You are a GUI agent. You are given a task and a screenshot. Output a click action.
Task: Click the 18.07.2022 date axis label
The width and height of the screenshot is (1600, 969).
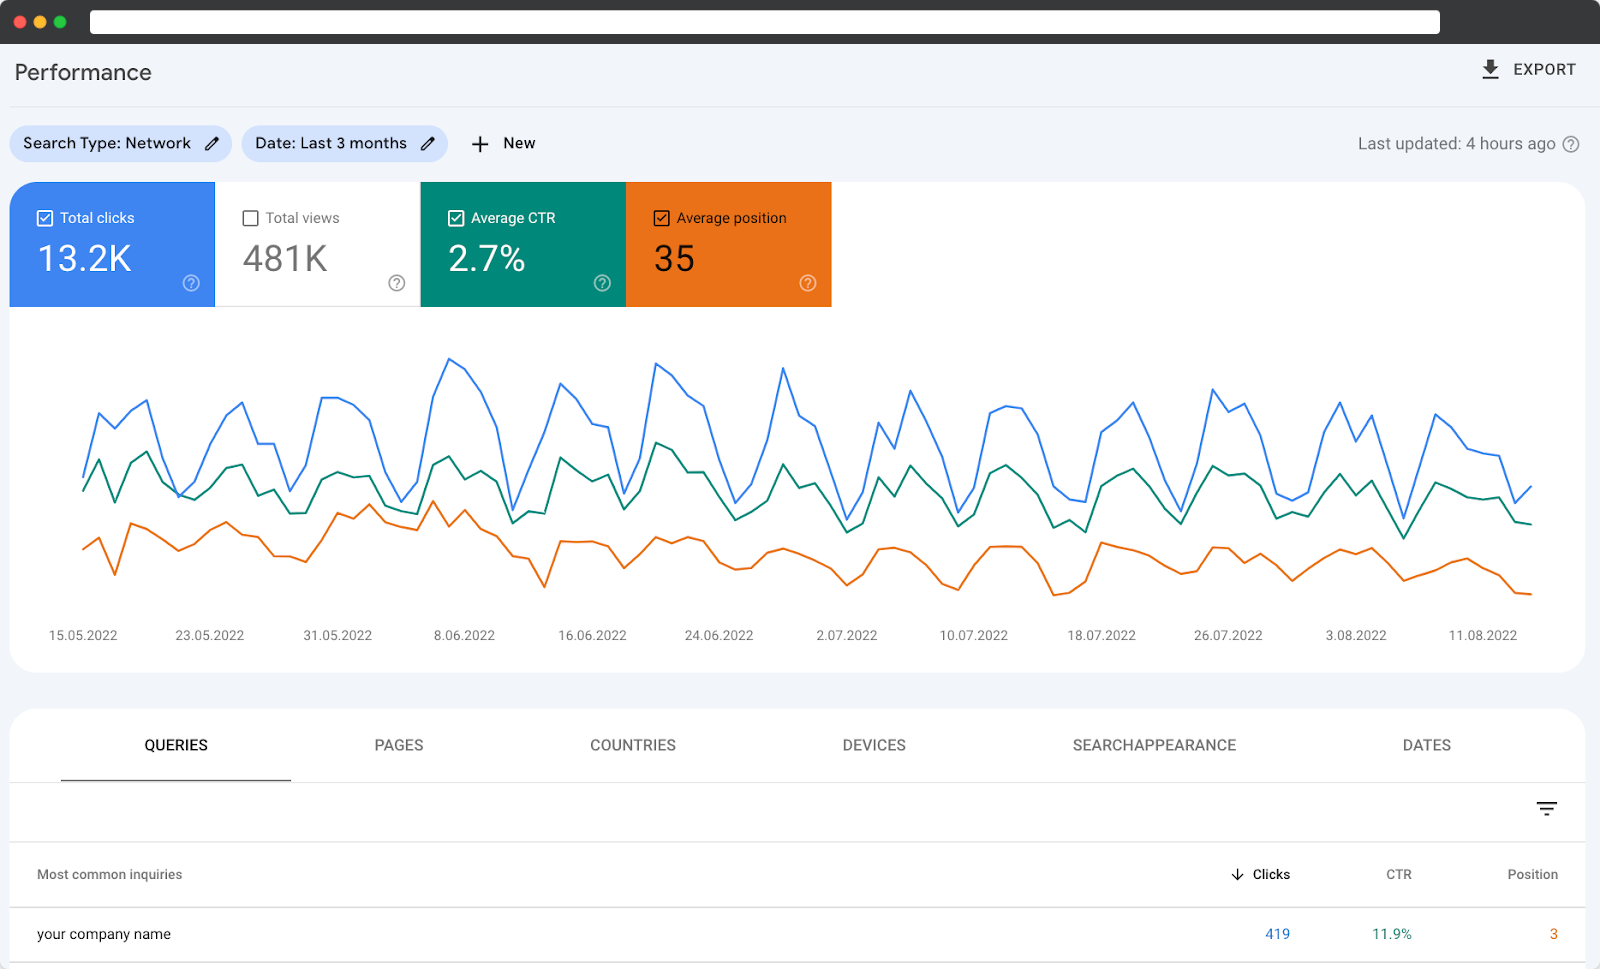(x=1101, y=635)
